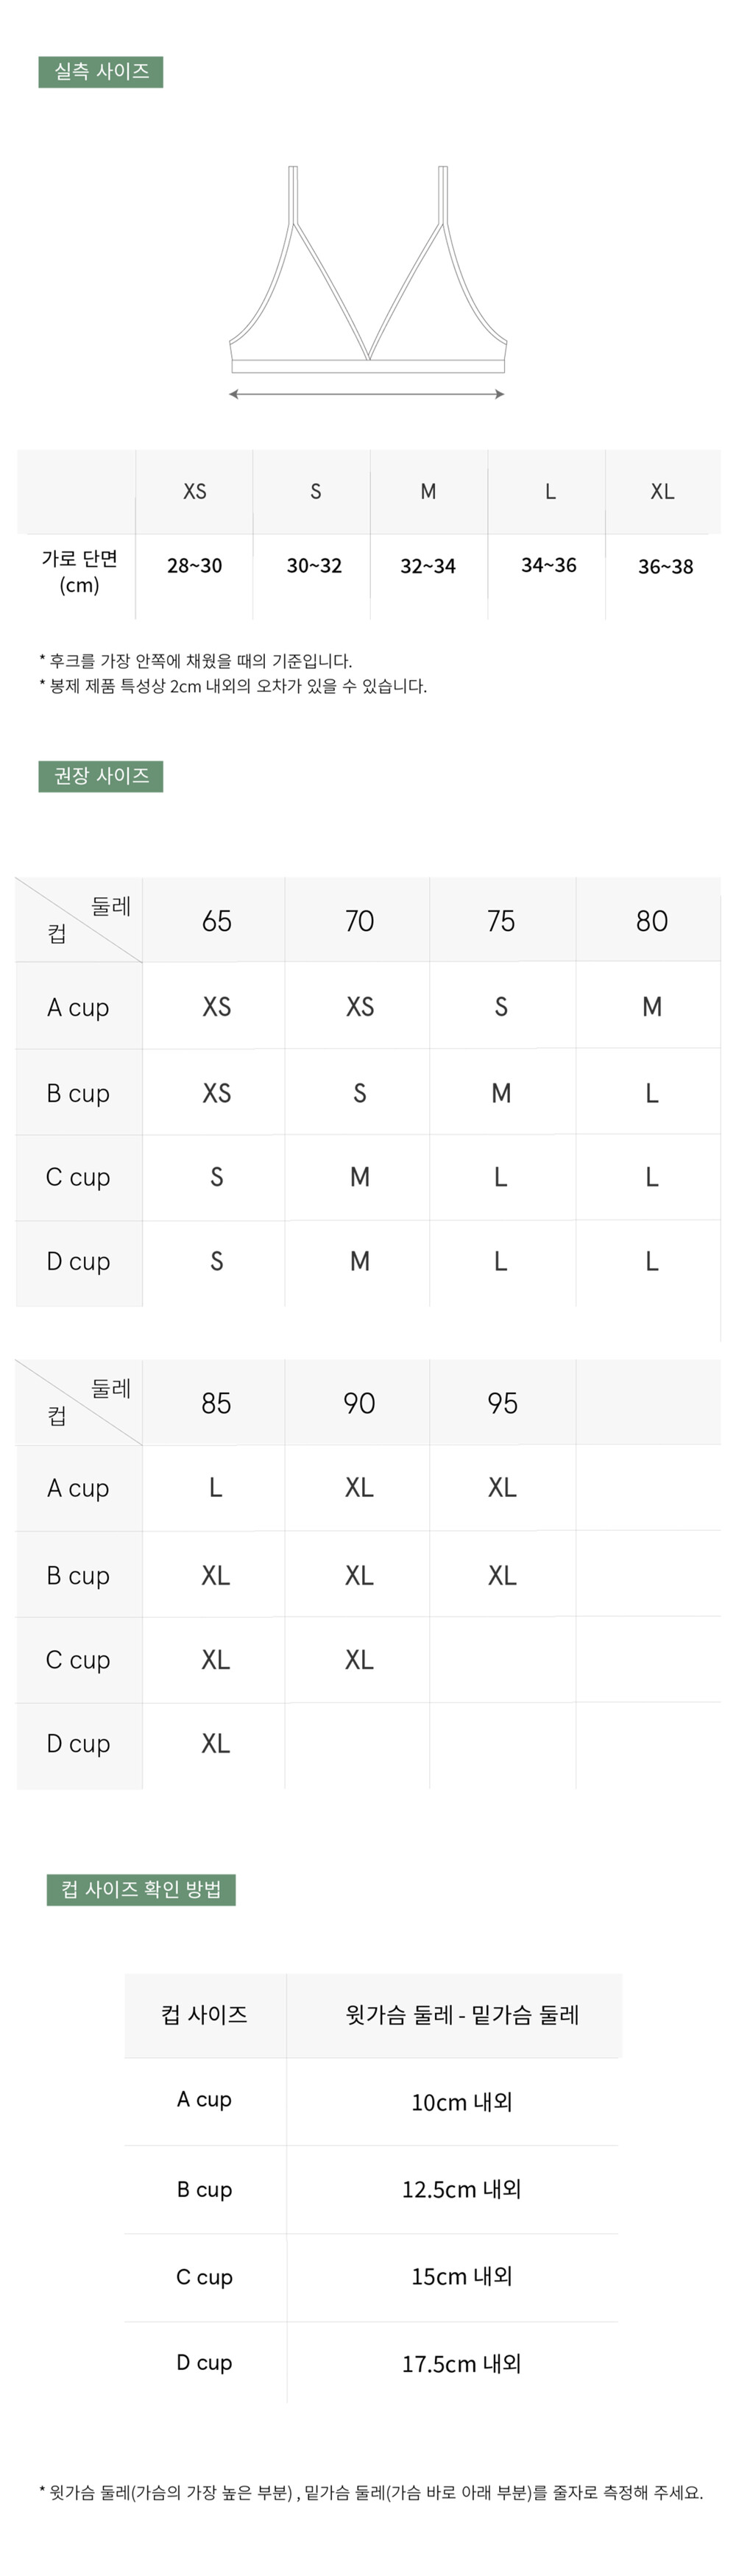Viewport: 736px width, 2576px height.
Task: Click the 90 band size column header
Action: click(x=358, y=1403)
